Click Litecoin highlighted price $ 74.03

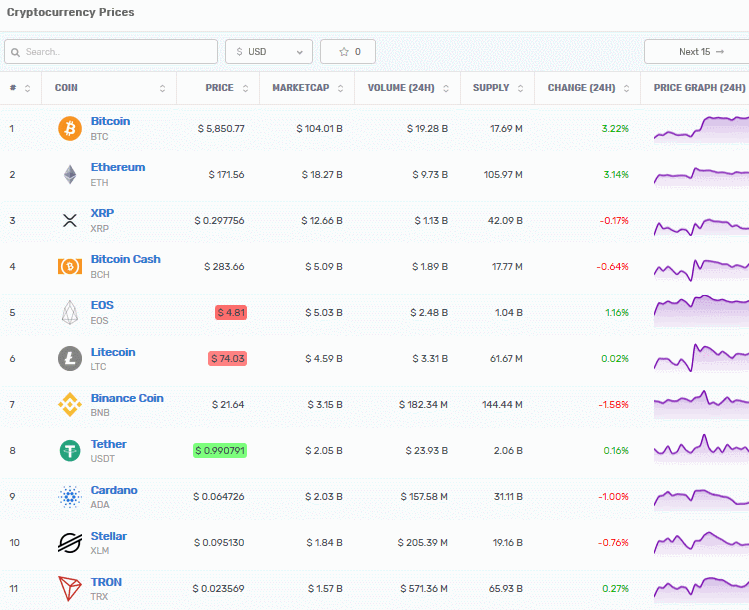227,358
